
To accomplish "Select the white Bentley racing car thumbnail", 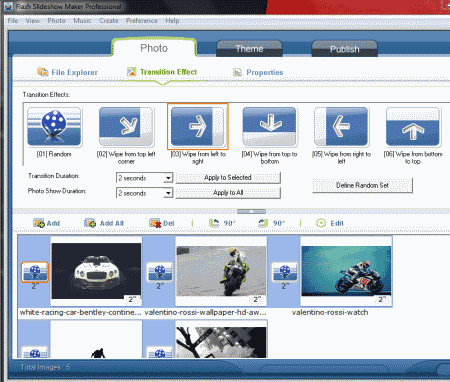I will pos(96,271).
